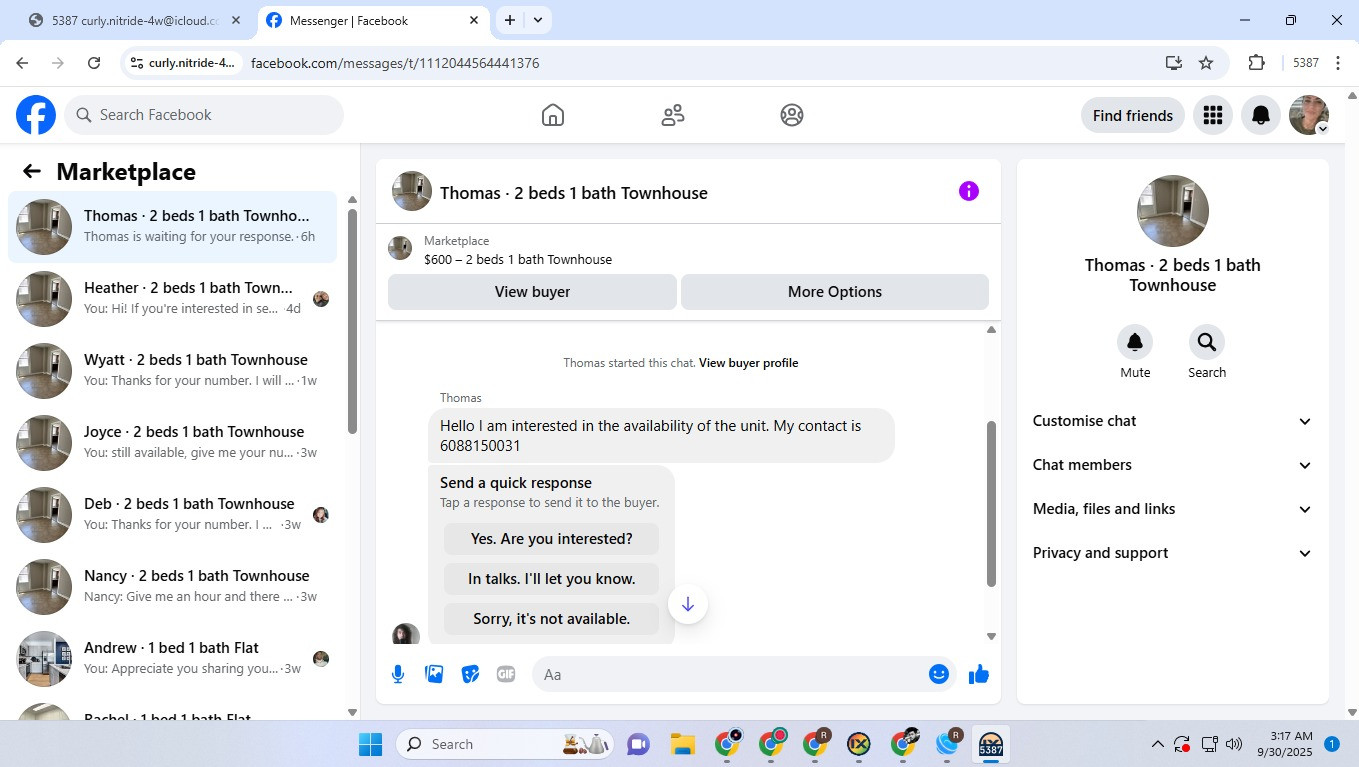
Task: Send a thumbs-up like
Action: pos(979,674)
